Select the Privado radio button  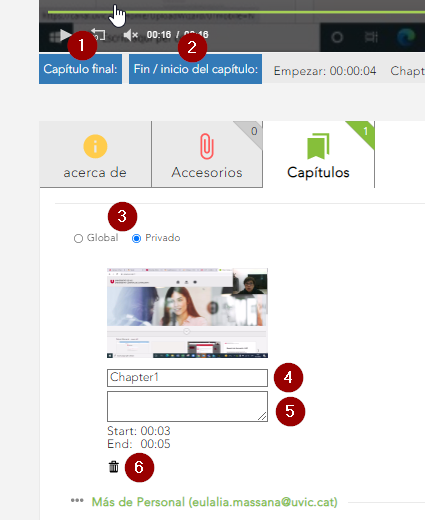136,238
